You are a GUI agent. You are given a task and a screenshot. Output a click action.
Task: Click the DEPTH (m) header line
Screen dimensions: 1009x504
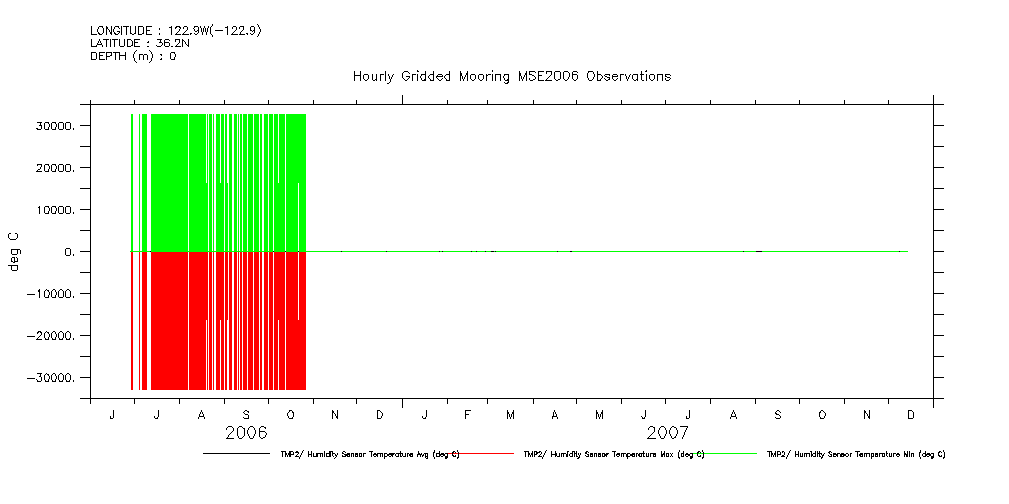point(133,57)
